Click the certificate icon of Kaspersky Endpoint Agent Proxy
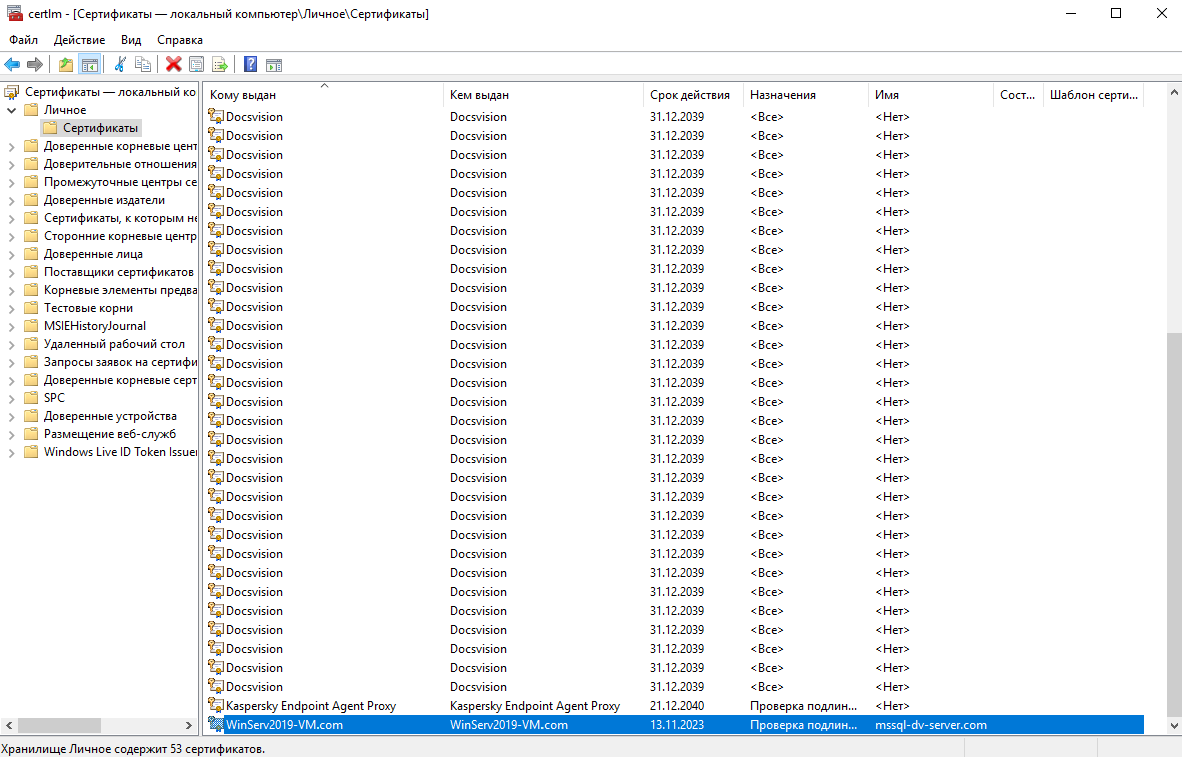 click(x=216, y=706)
